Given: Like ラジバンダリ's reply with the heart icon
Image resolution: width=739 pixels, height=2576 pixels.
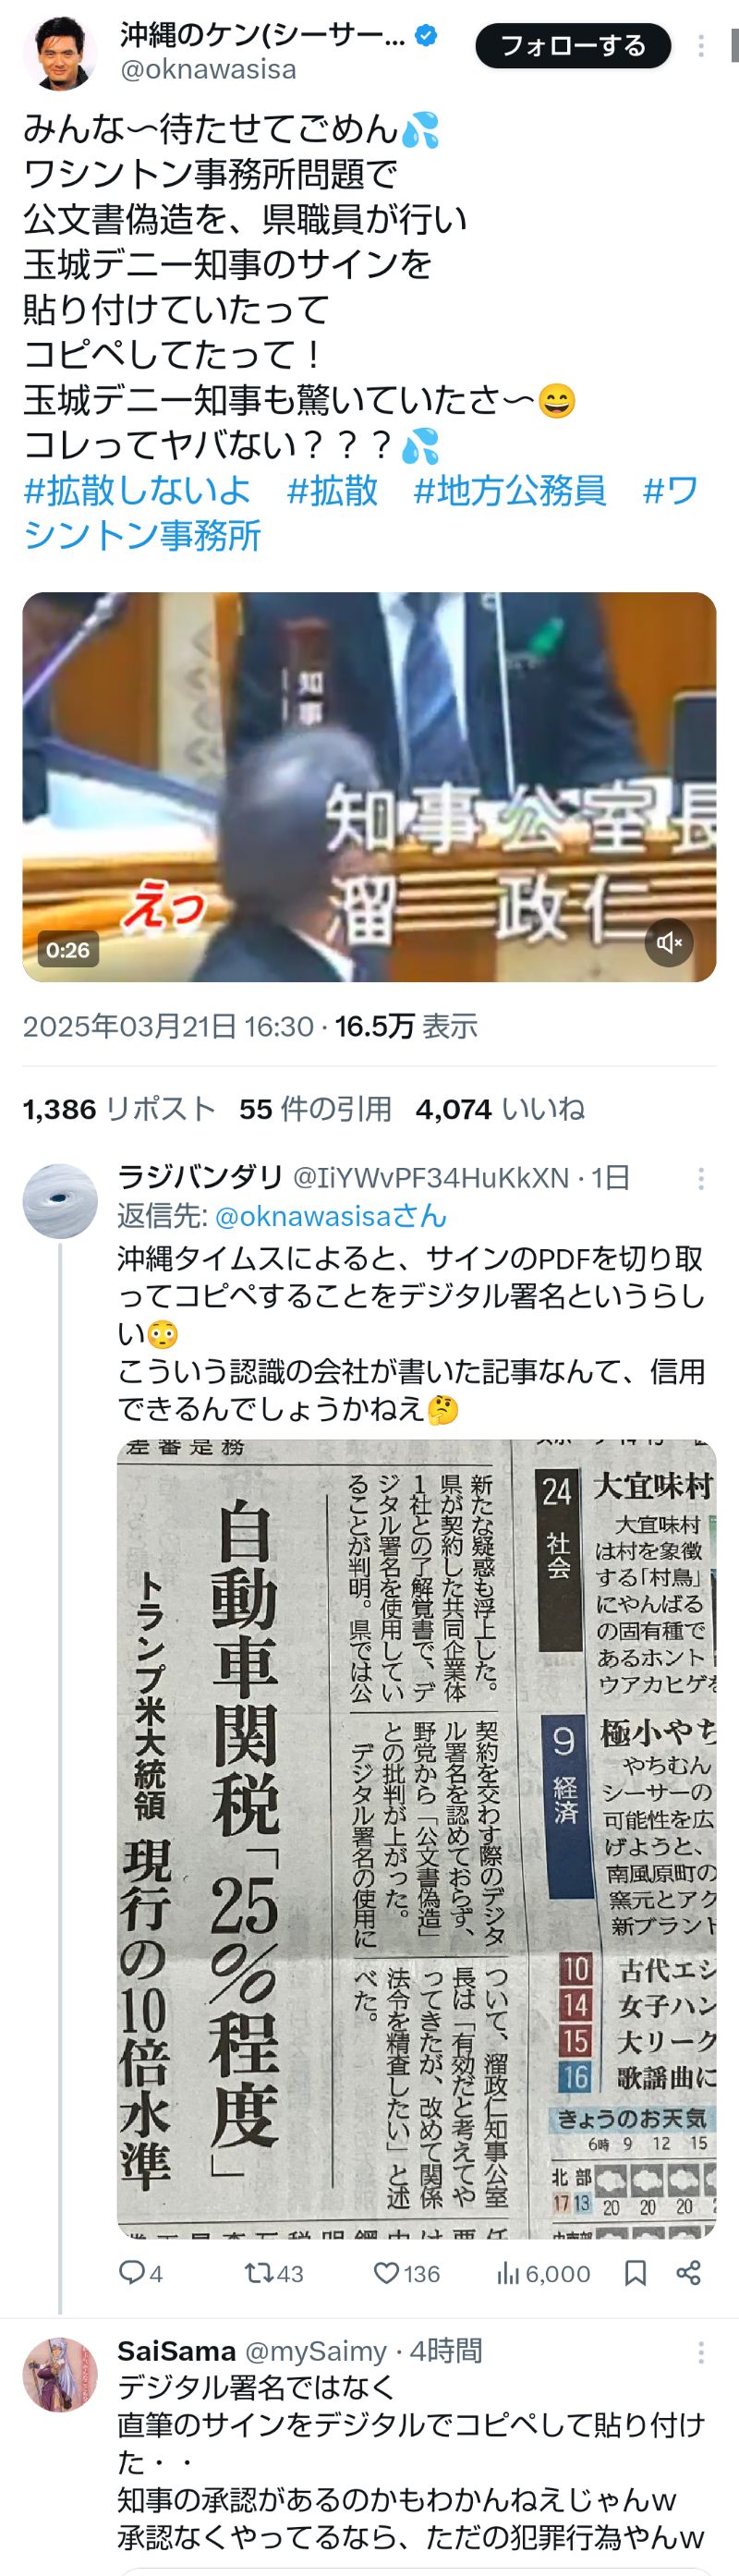Looking at the screenshot, I should click(x=406, y=2273).
